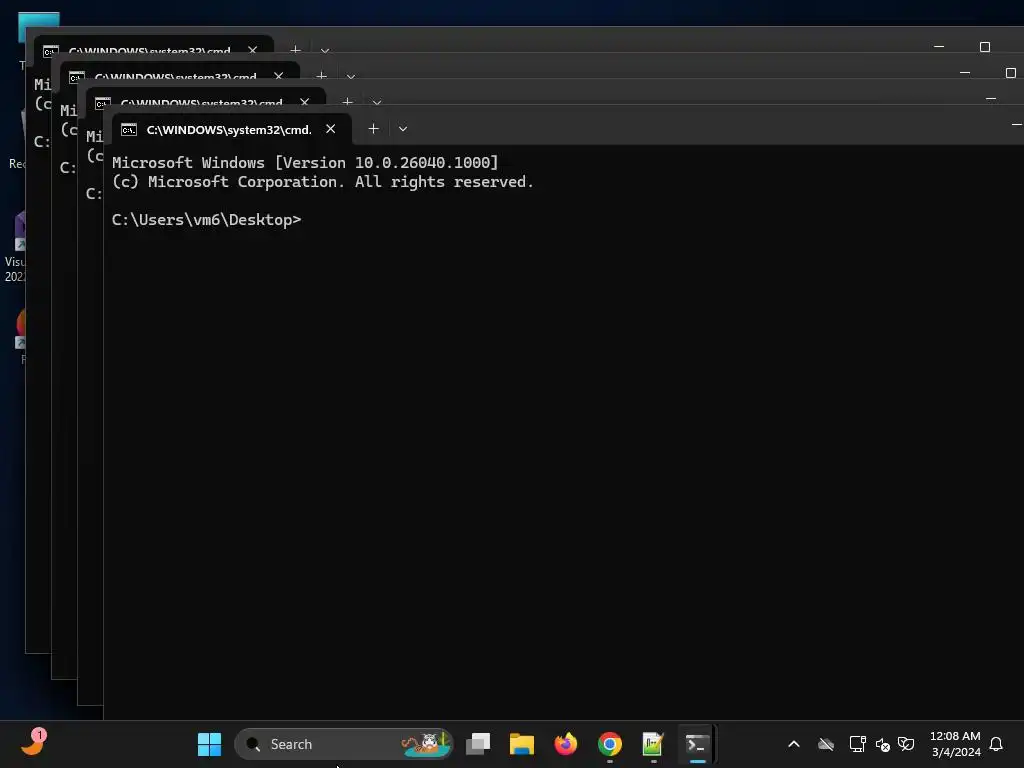Add a new tab in the second terminal window

[x=347, y=102]
